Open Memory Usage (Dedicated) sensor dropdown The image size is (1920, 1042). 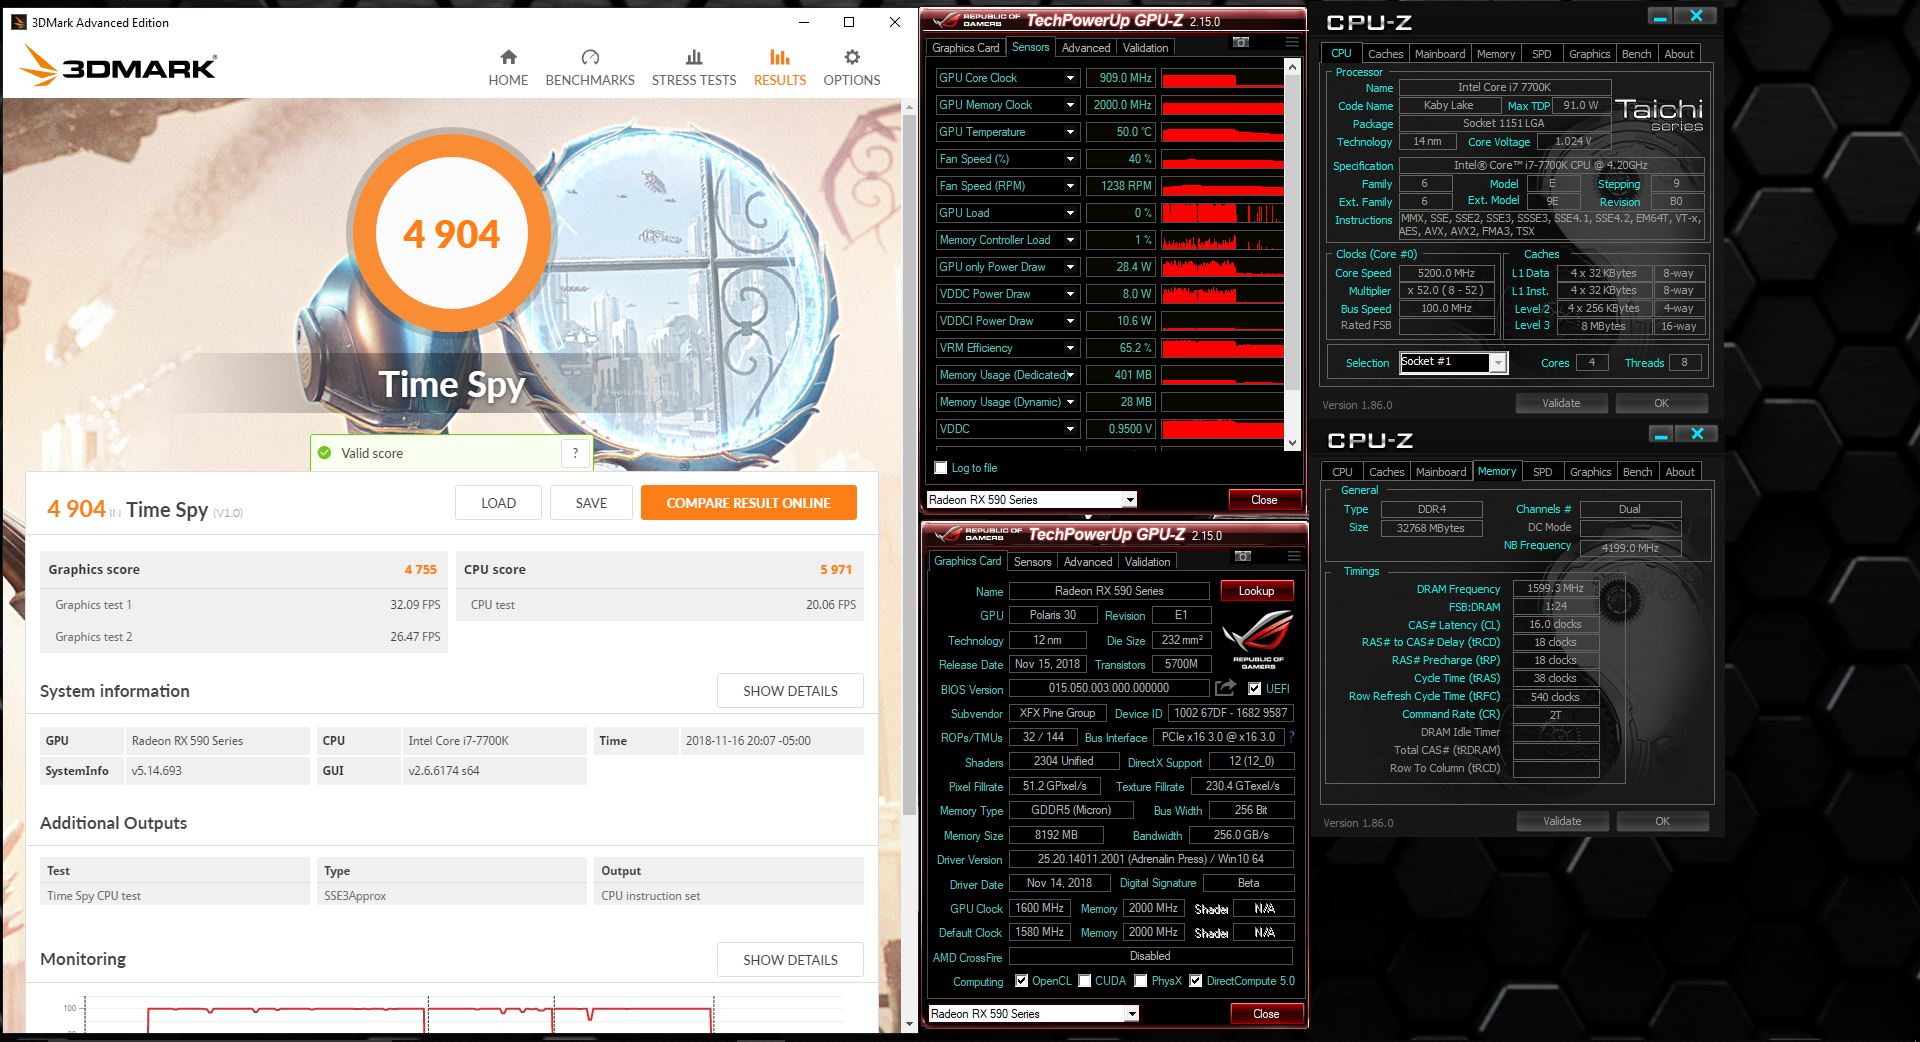1070,375
